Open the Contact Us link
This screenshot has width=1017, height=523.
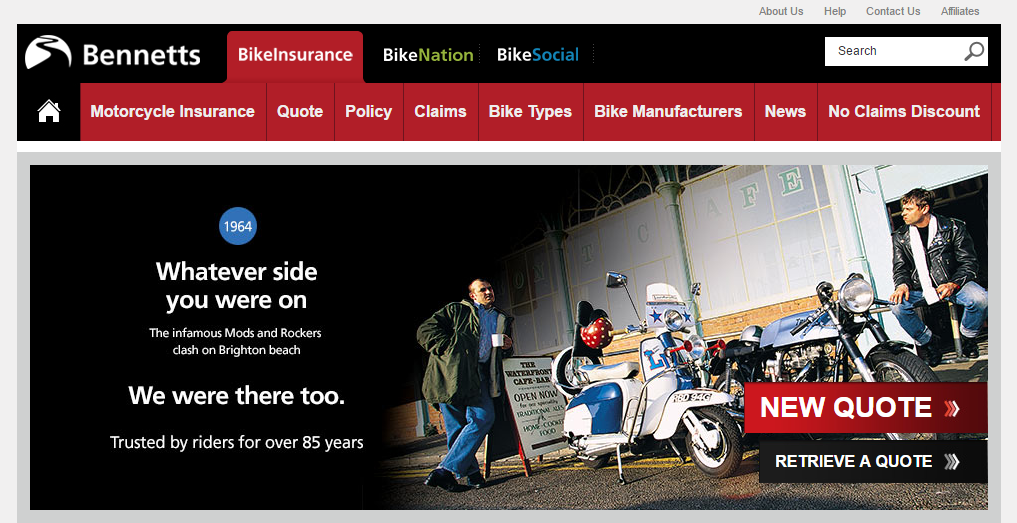(893, 11)
